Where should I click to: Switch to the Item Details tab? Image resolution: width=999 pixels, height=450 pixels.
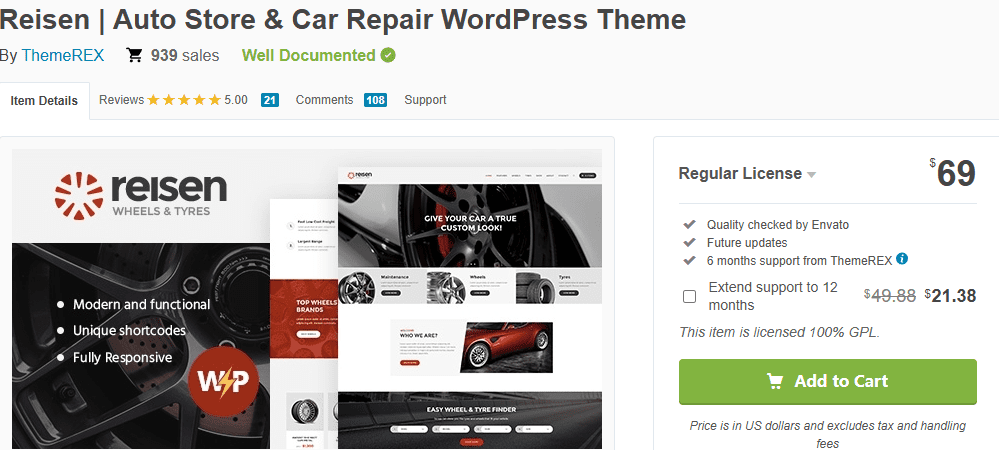45,101
